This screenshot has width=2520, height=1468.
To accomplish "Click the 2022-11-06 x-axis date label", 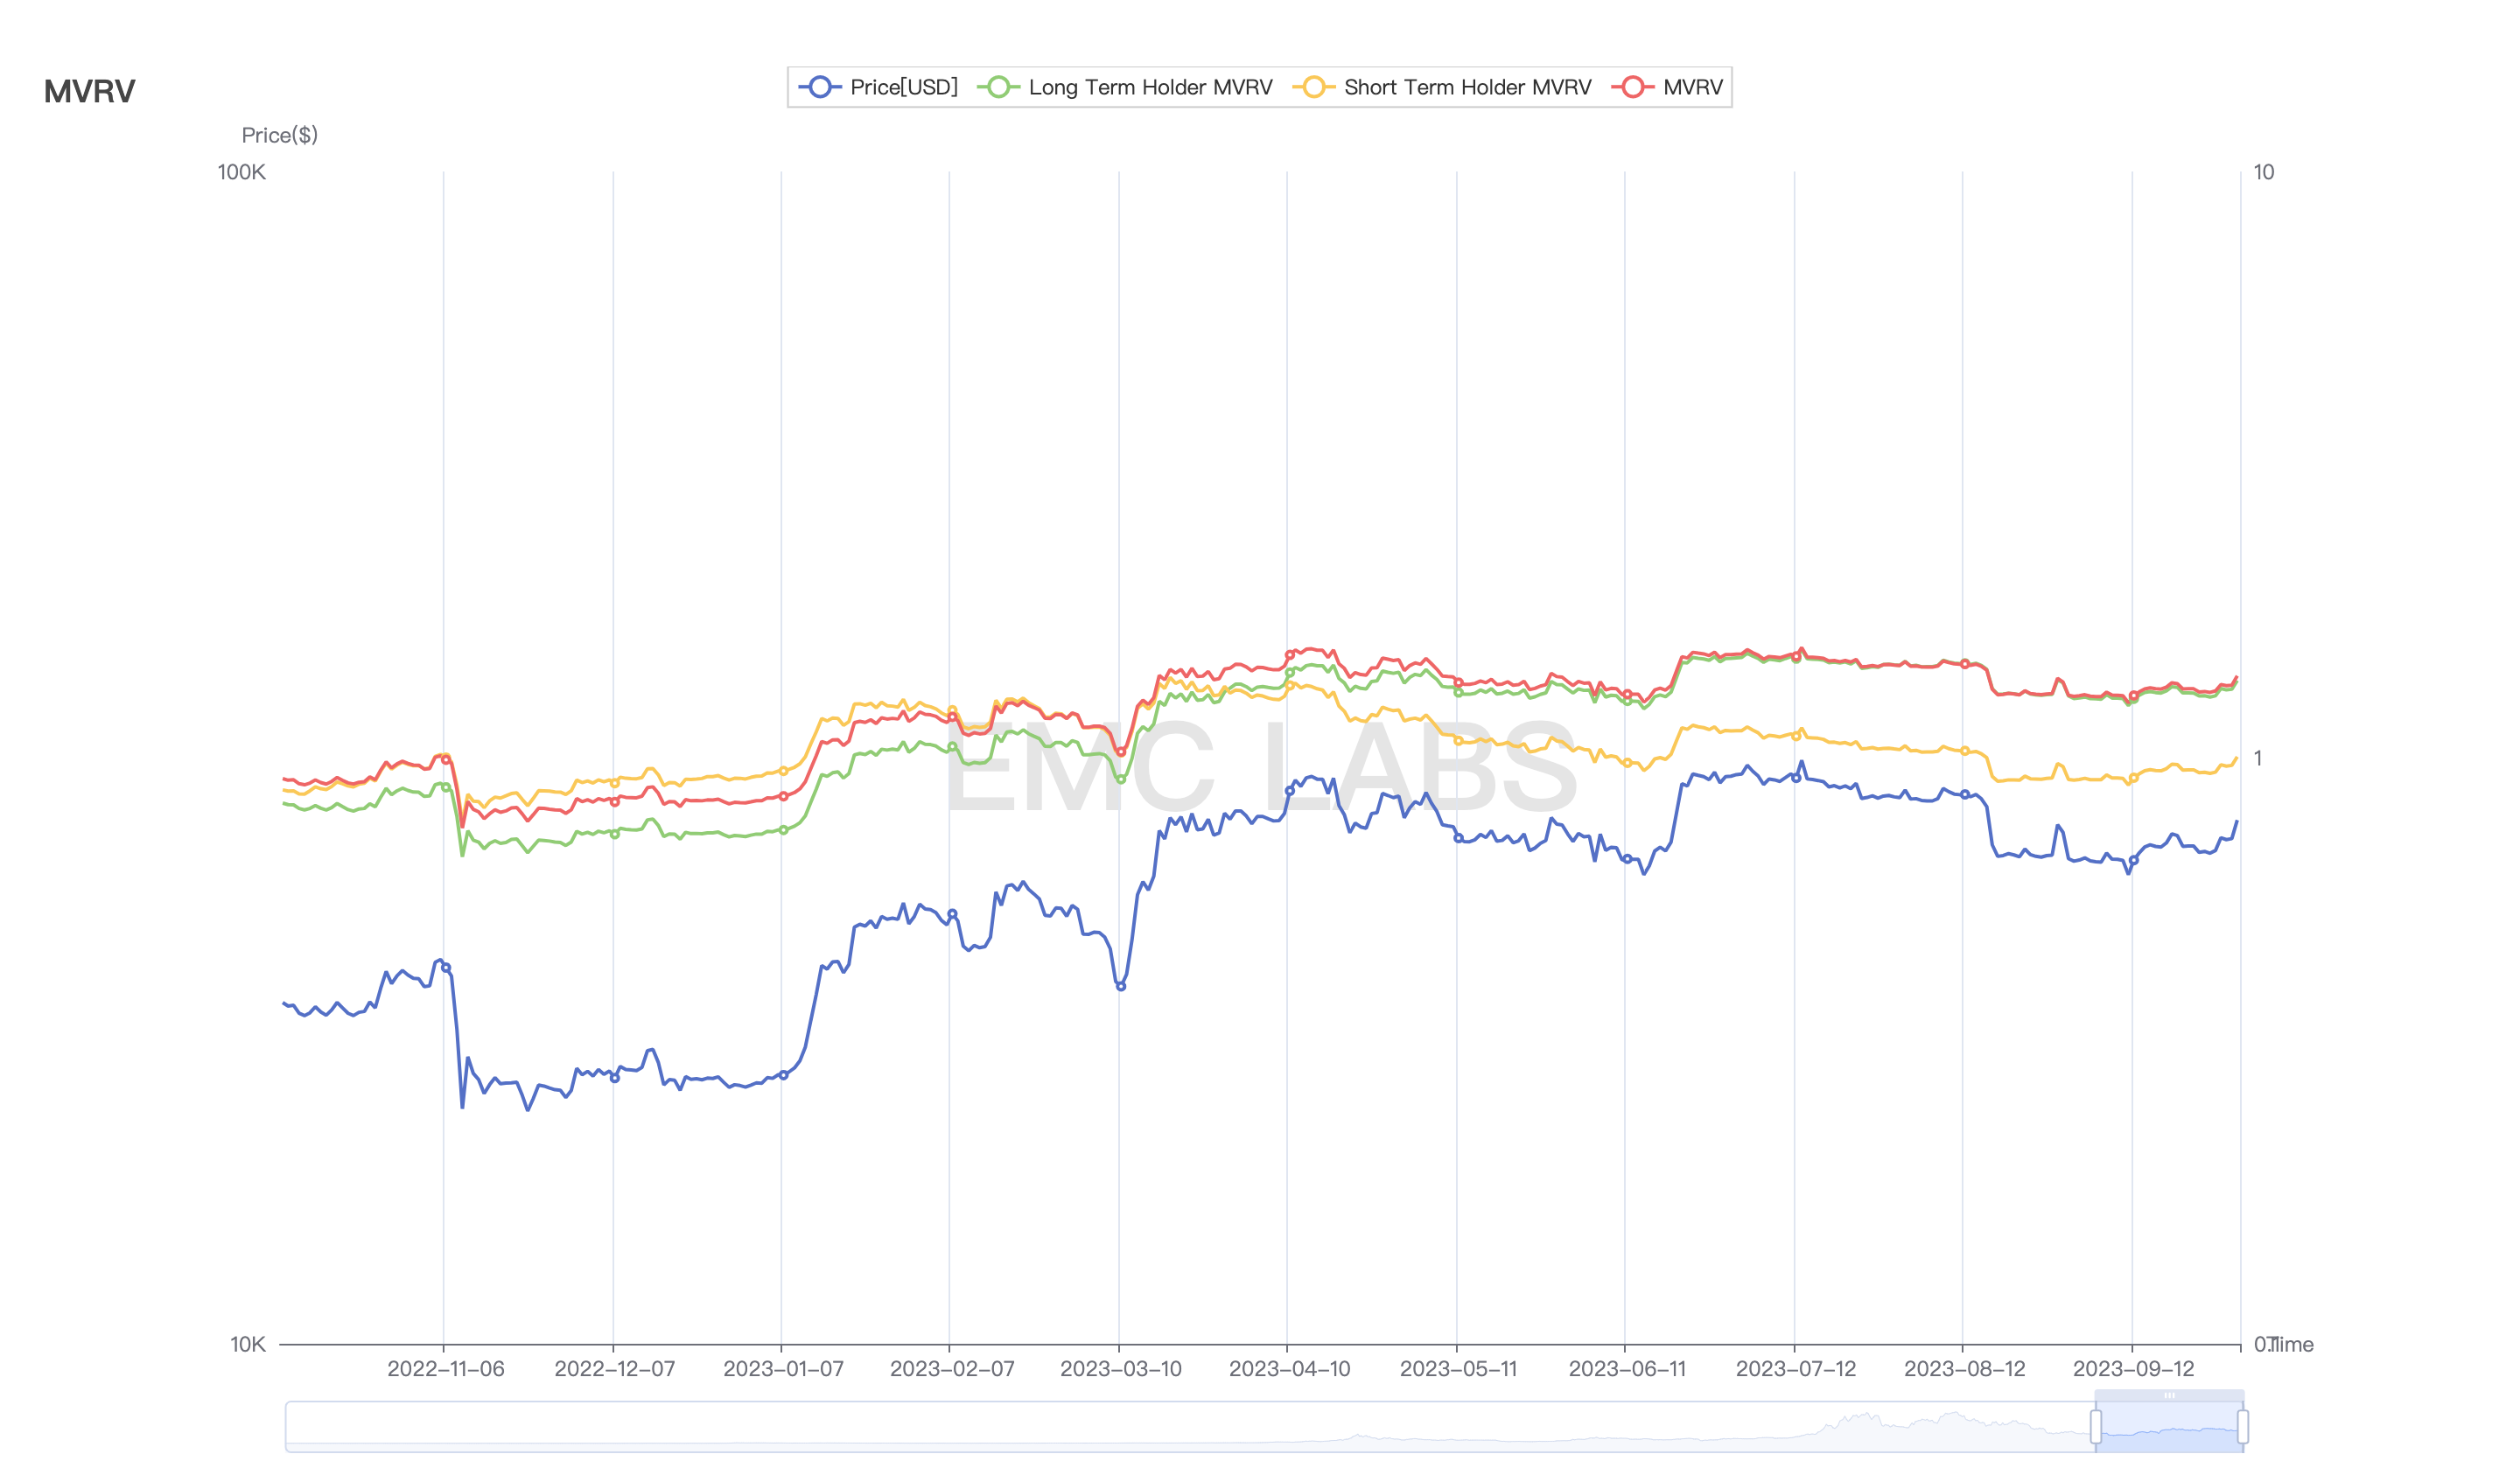I will click(x=445, y=1369).
